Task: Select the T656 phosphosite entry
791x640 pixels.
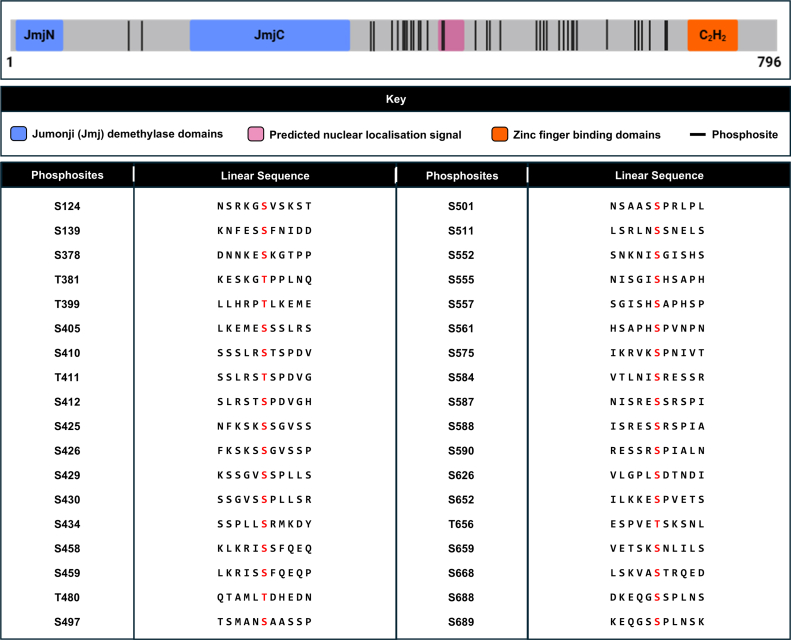Action: [461, 525]
